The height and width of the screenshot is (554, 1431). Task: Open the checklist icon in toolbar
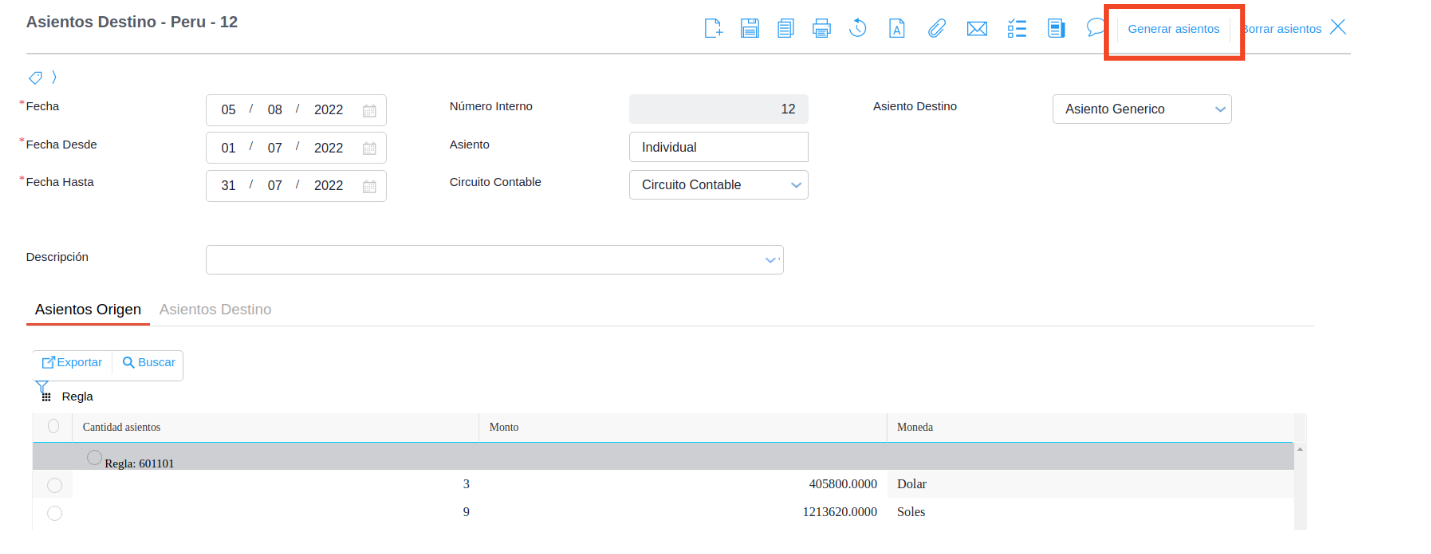1017,28
